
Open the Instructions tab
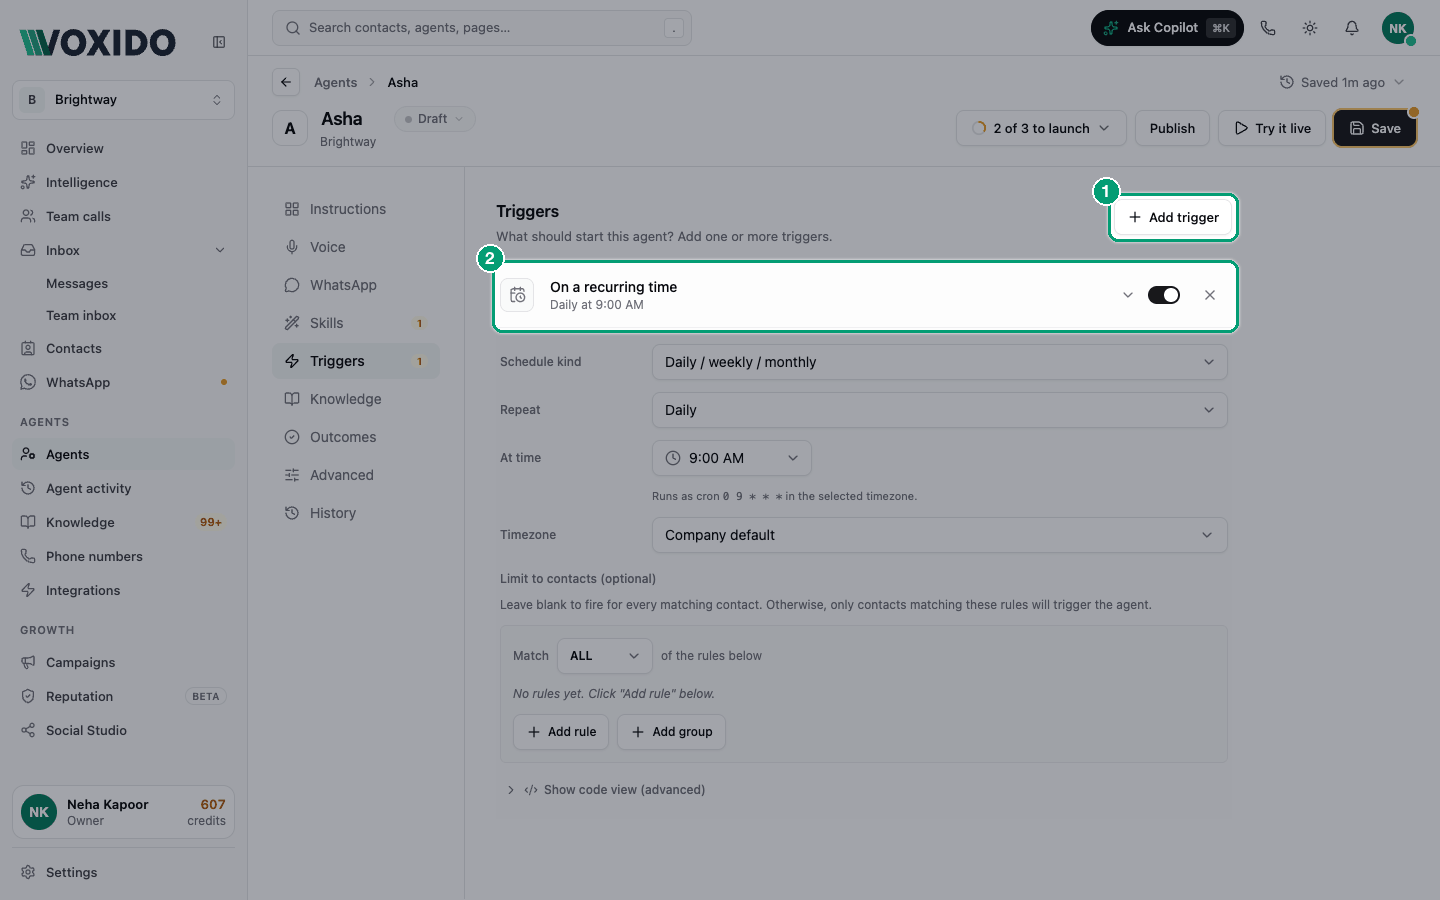[x=356, y=209]
